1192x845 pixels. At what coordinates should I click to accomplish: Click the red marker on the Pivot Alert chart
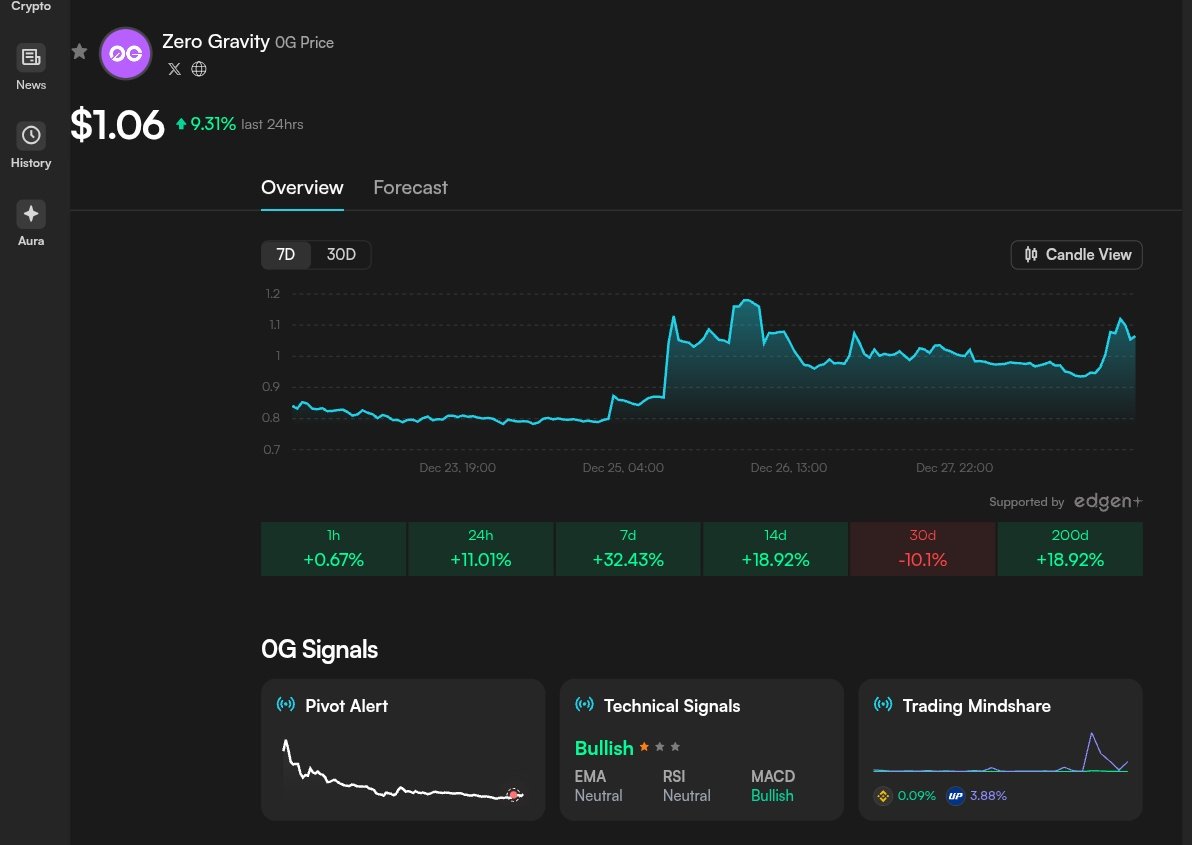click(x=514, y=795)
